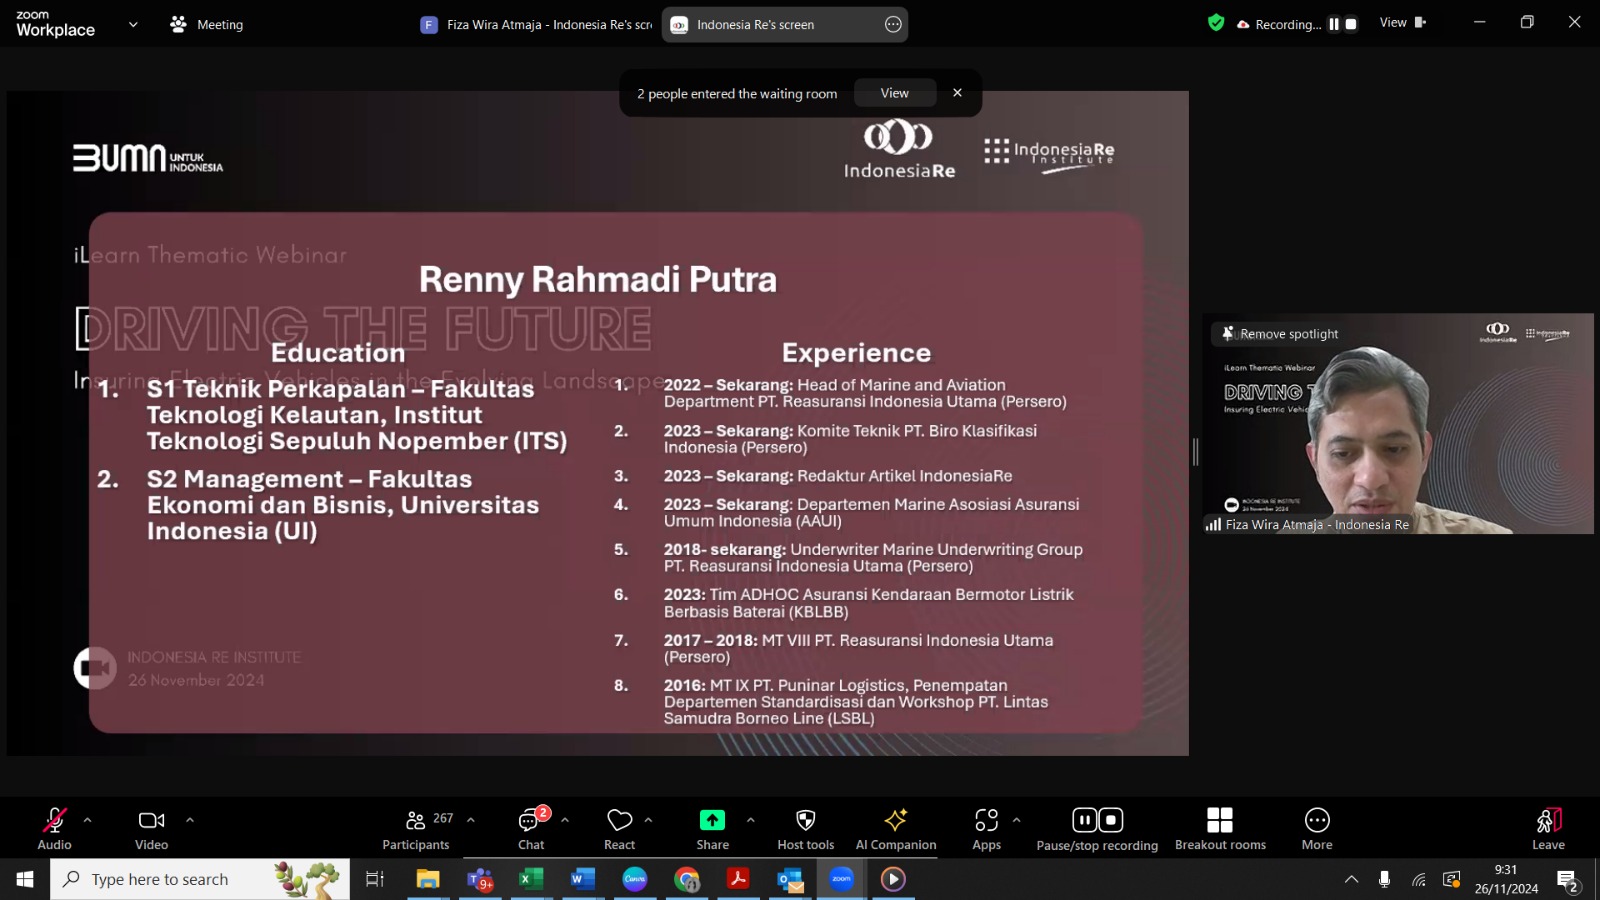This screenshot has height=900, width=1600.
Task: Click the green encryption shield icon
Action: pyautogui.click(x=1216, y=23)
